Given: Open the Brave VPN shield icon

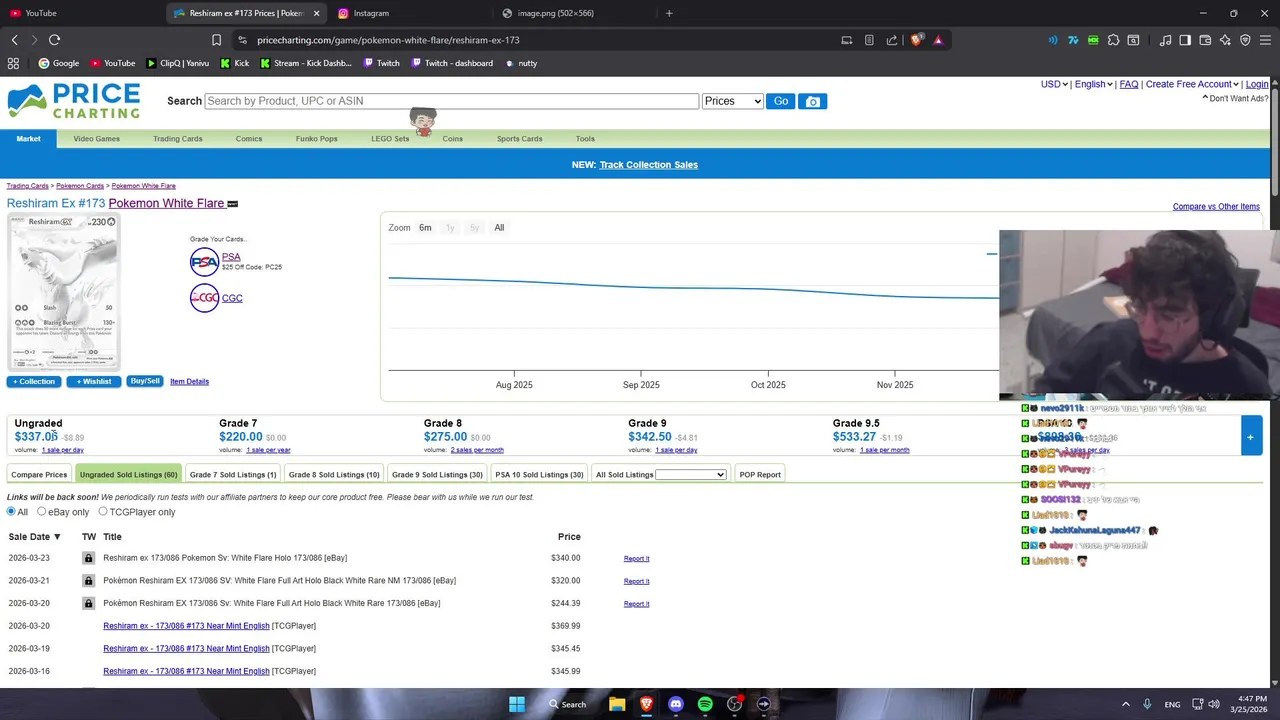Looking at the screenshot, I should (1245, 40).
